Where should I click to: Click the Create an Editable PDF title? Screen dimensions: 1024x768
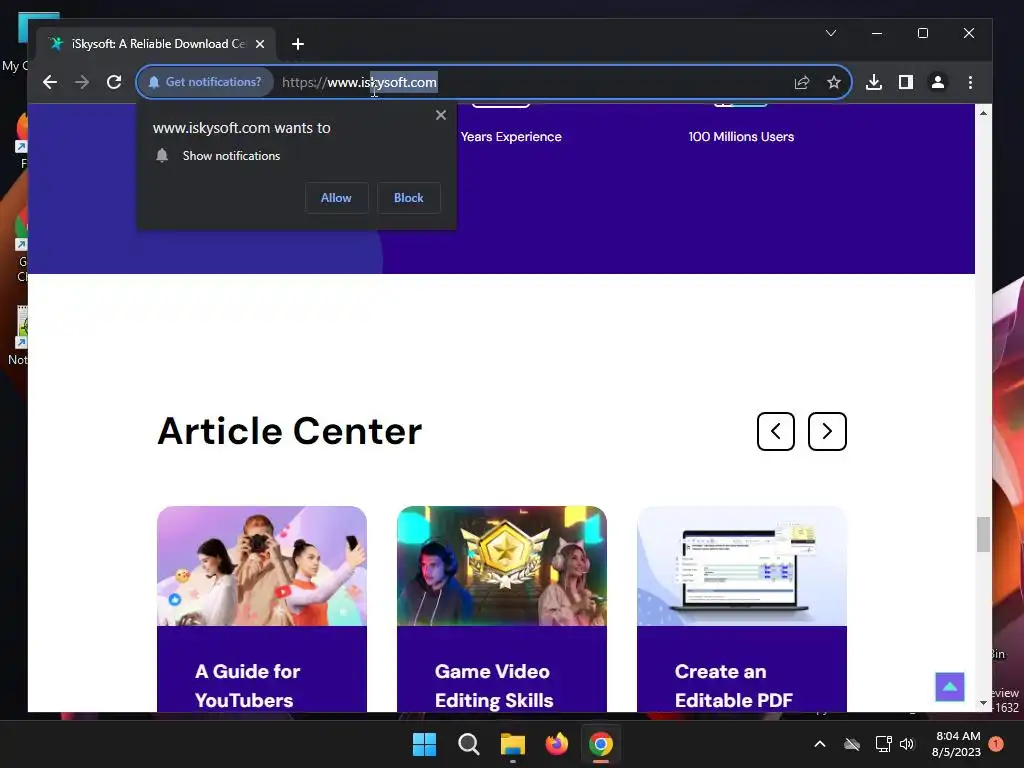pos(733,686)
